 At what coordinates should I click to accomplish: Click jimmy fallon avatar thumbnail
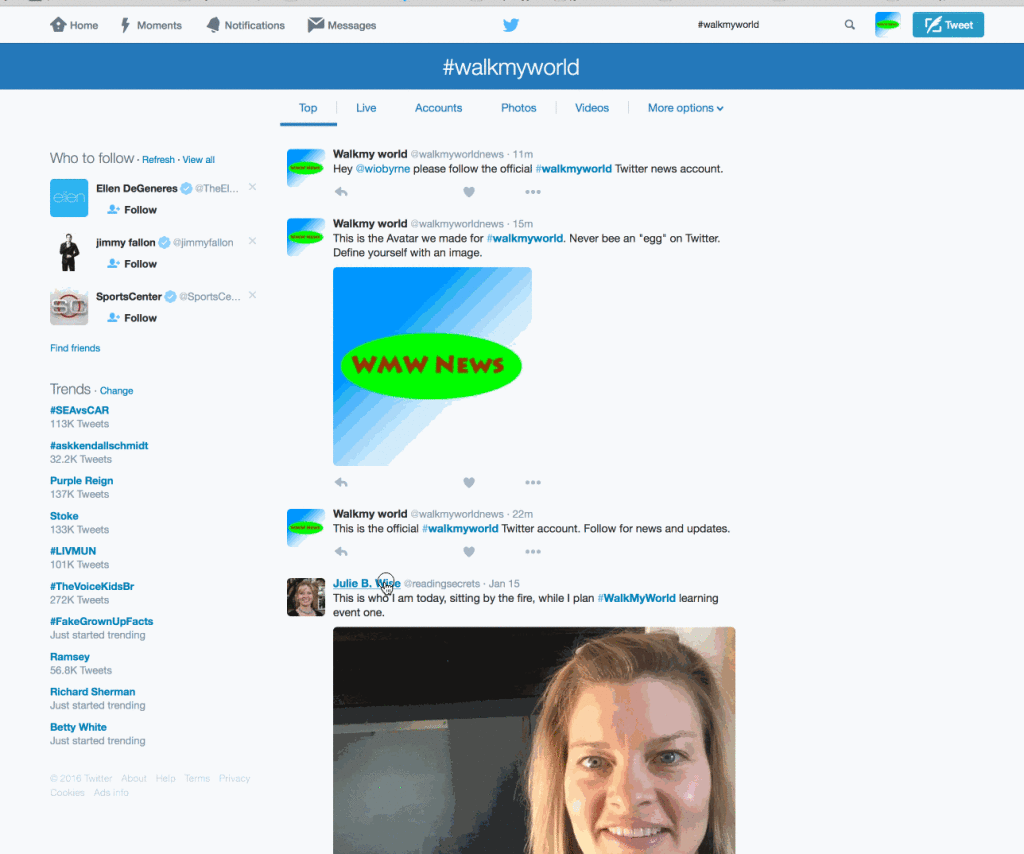69,252
